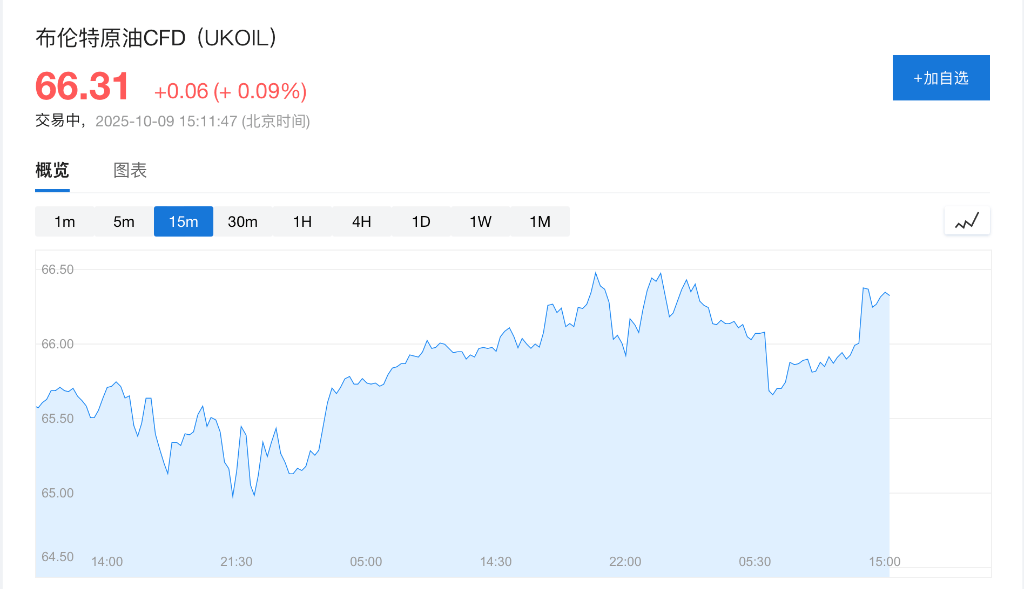Set chart interval to 1H

pos(302,222)
